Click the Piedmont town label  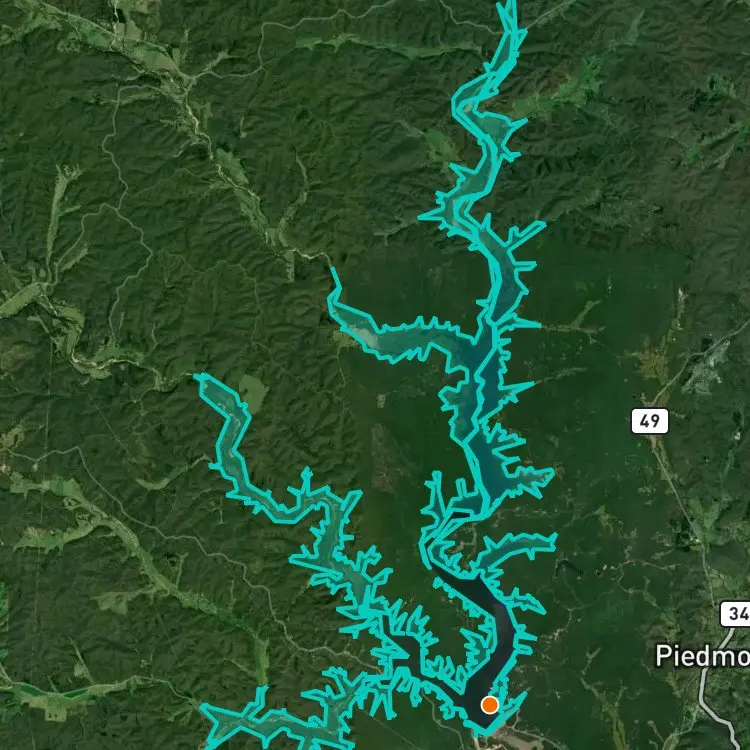(702, 655)
